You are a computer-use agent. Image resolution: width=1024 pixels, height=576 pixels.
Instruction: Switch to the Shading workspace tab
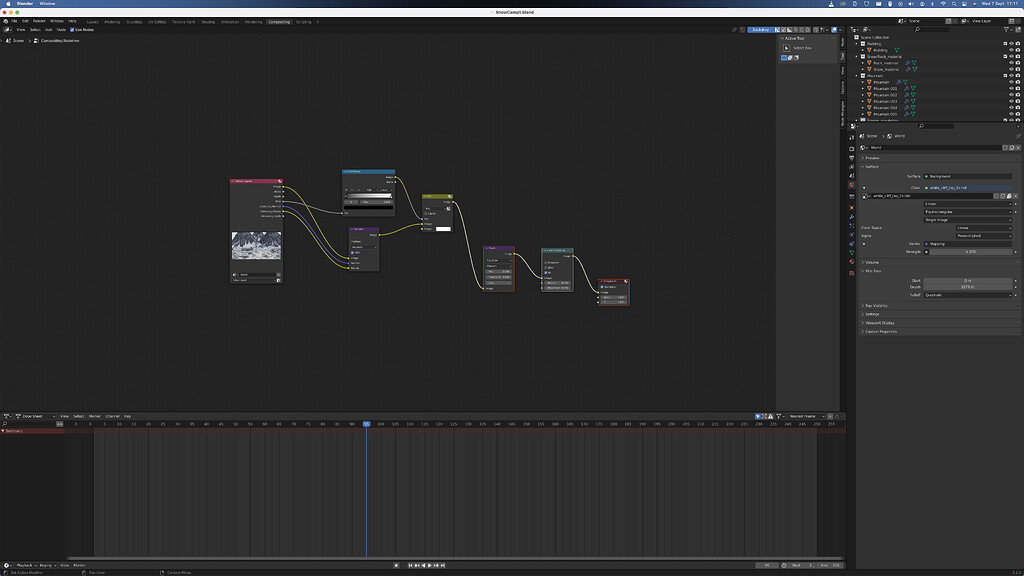tap(208, 22)
